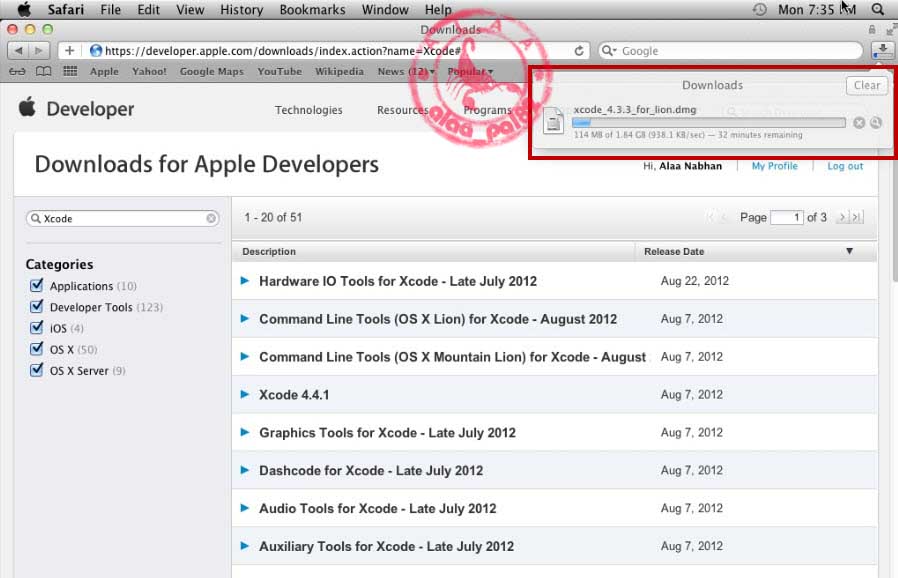This screenshot has height=578, width=898.
Task: Open the Window menu
Action: click(385, 10)
